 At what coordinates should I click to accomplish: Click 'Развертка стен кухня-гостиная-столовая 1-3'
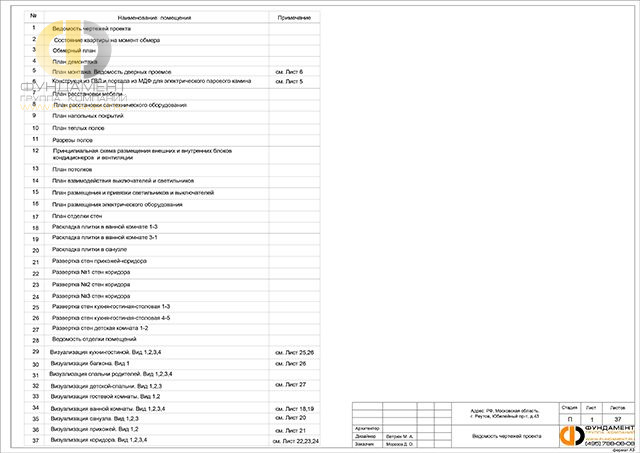point(111,307)
